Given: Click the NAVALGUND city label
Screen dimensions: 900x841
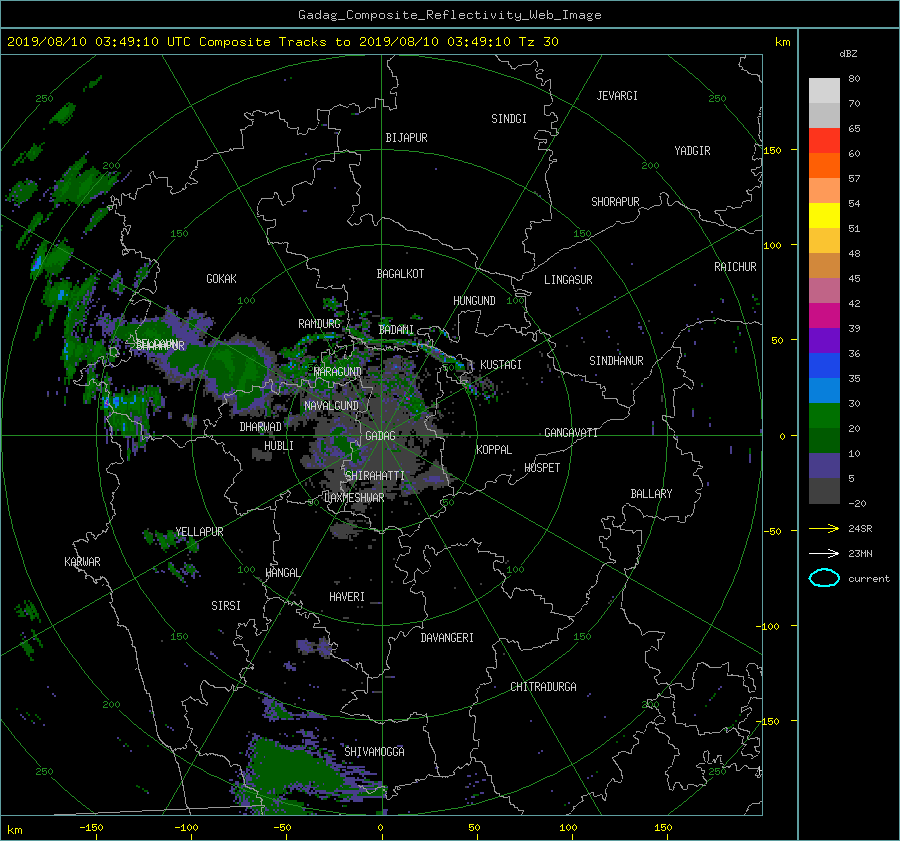Looking at the screenshot, I should pyautogui.click(x=331, y=406).
